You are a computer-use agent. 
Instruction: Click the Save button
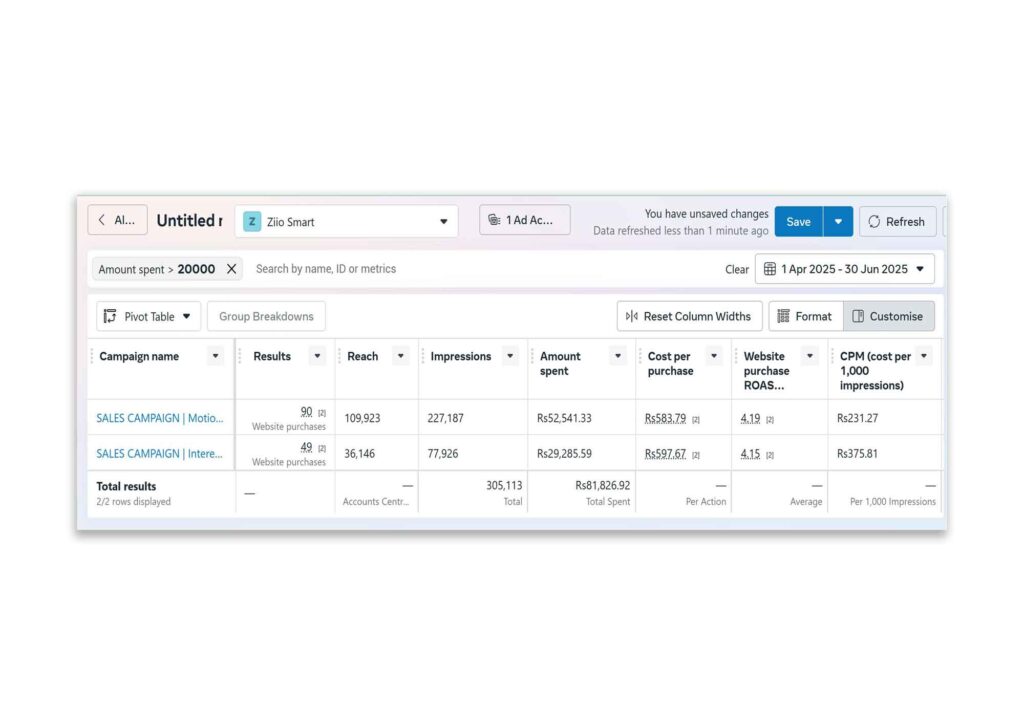(x=798, y=222)
